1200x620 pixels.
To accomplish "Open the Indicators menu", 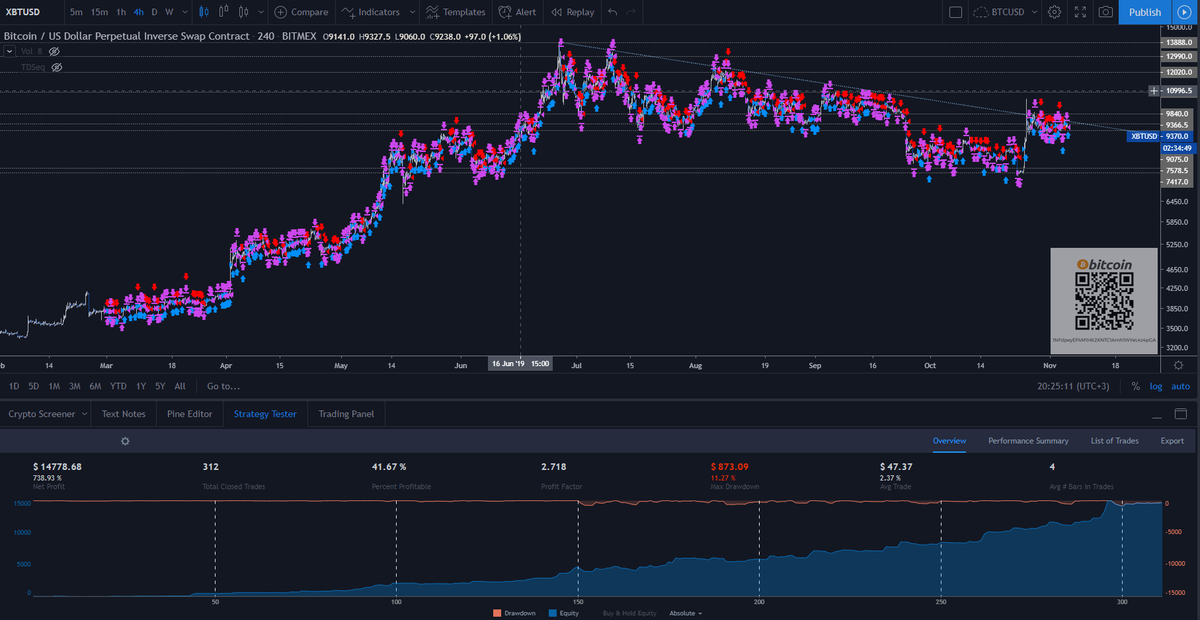I will tap(370, 12).
